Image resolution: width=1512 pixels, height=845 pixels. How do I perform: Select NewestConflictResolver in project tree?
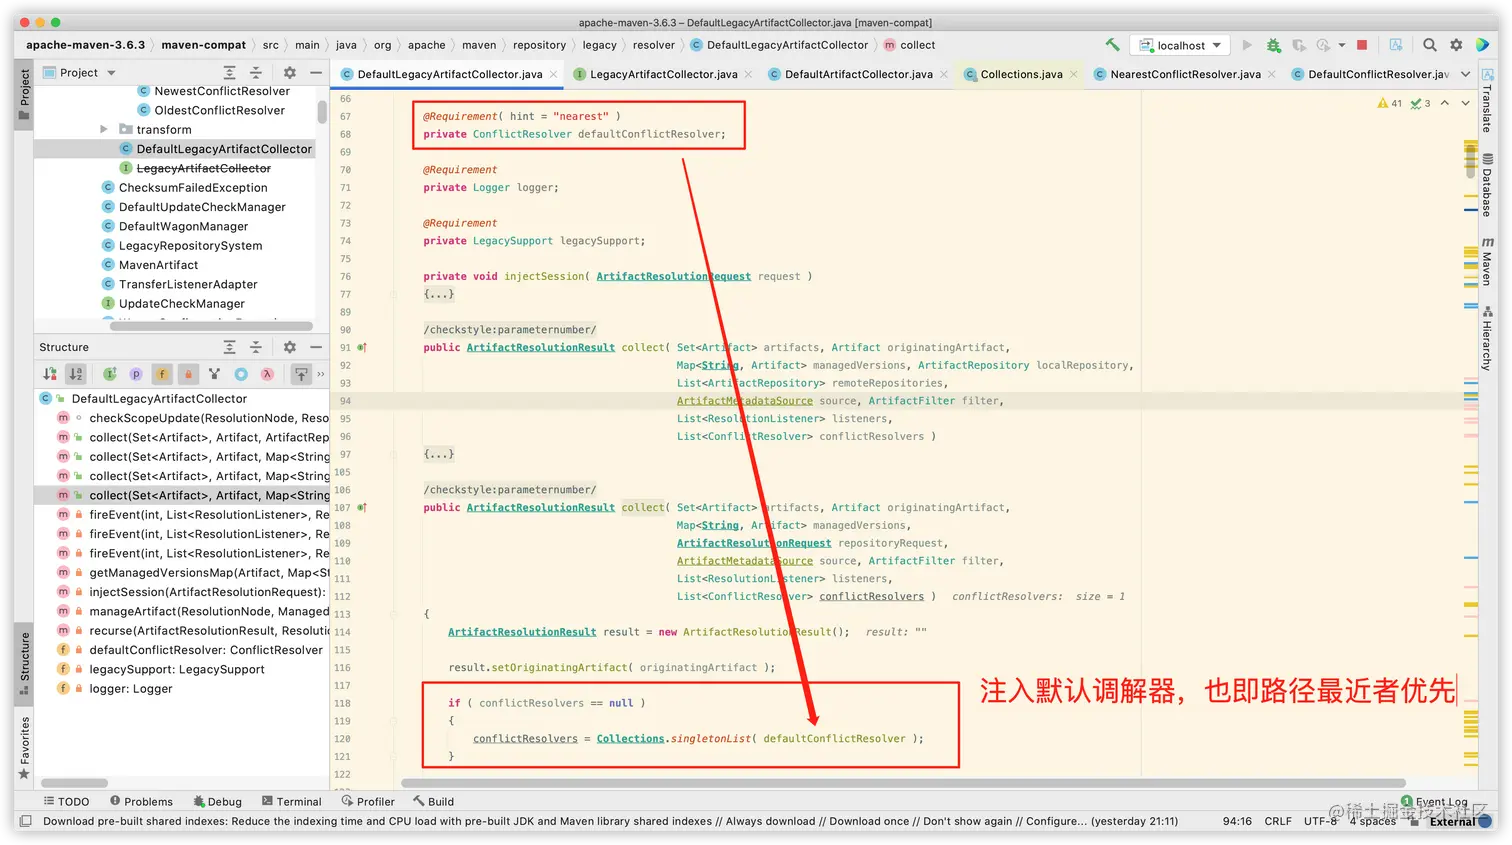(213, 91)
